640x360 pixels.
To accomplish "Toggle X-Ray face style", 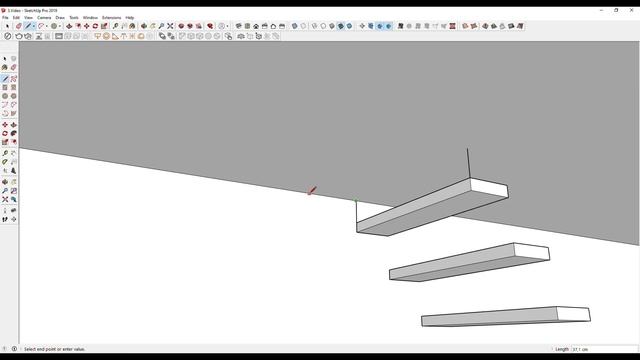I will 294,26.
